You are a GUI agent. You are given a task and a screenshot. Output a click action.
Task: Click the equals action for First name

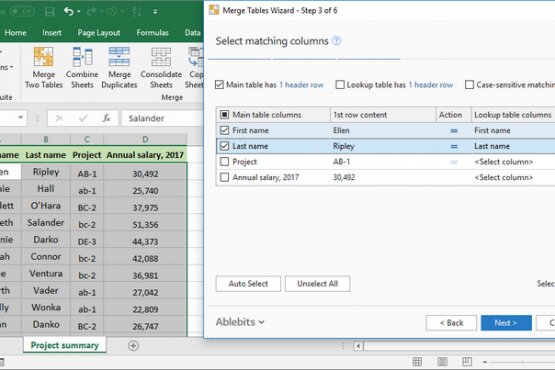[454, 131]
